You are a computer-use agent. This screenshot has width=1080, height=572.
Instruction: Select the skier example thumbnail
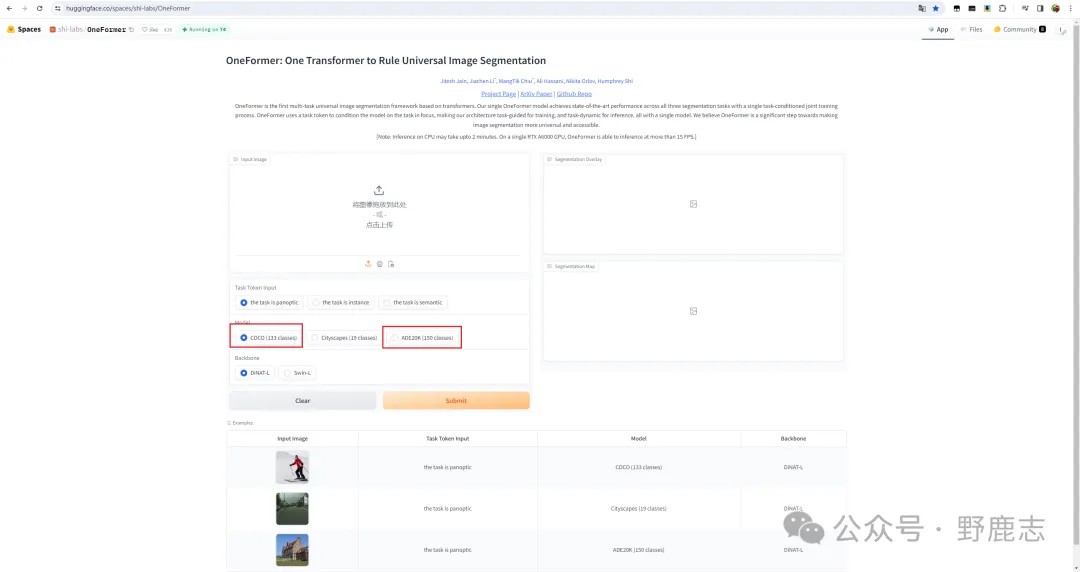pyautogui.click(x=292, y=467)
